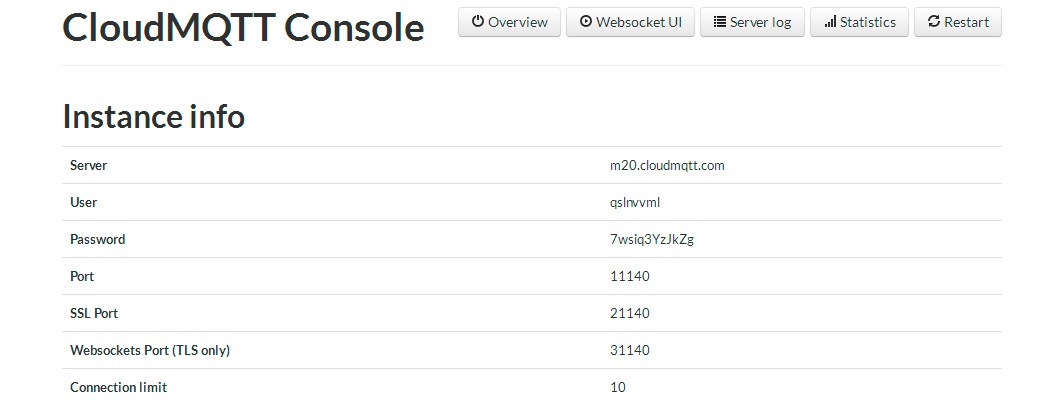Restart the instance
The image size is (1046, 418).
coord(958,22)
